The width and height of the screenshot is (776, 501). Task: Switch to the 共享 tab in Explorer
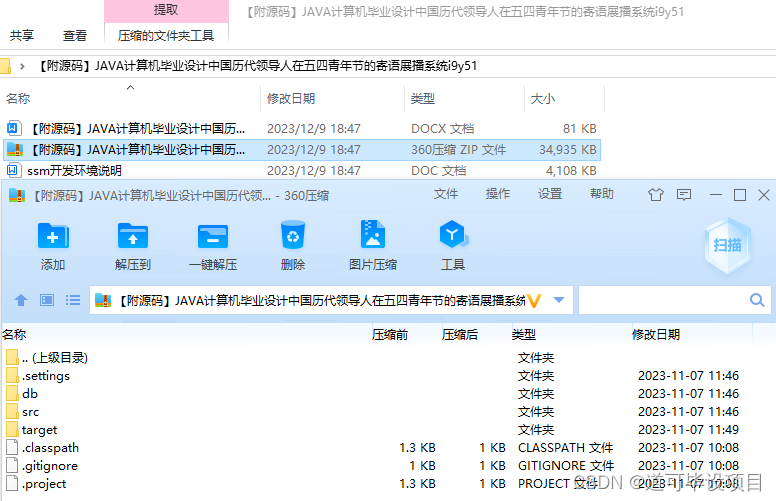[22, 36]
